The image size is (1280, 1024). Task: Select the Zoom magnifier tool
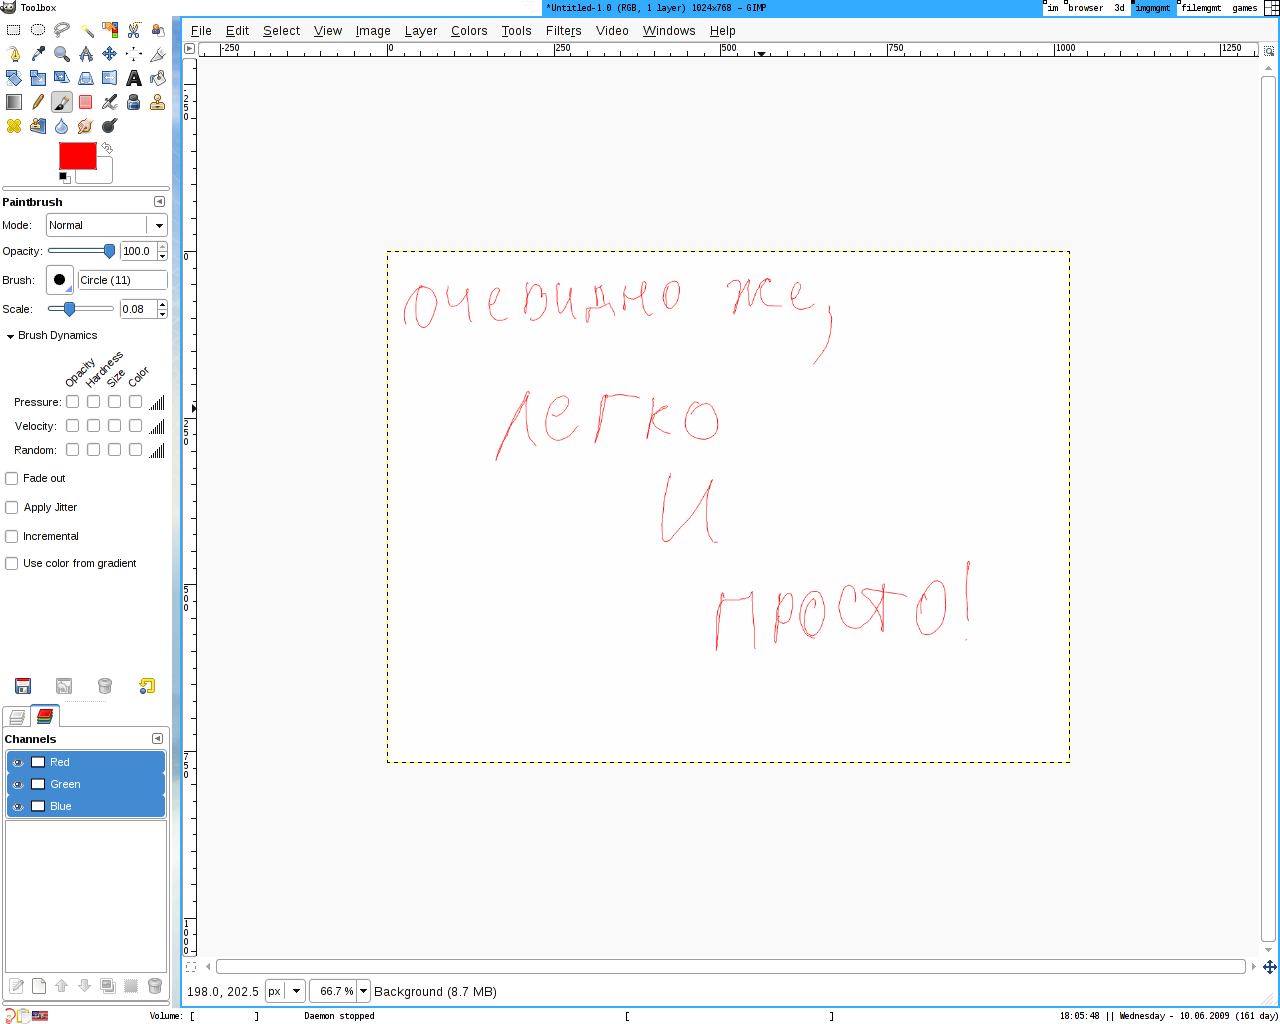(62, 54)
